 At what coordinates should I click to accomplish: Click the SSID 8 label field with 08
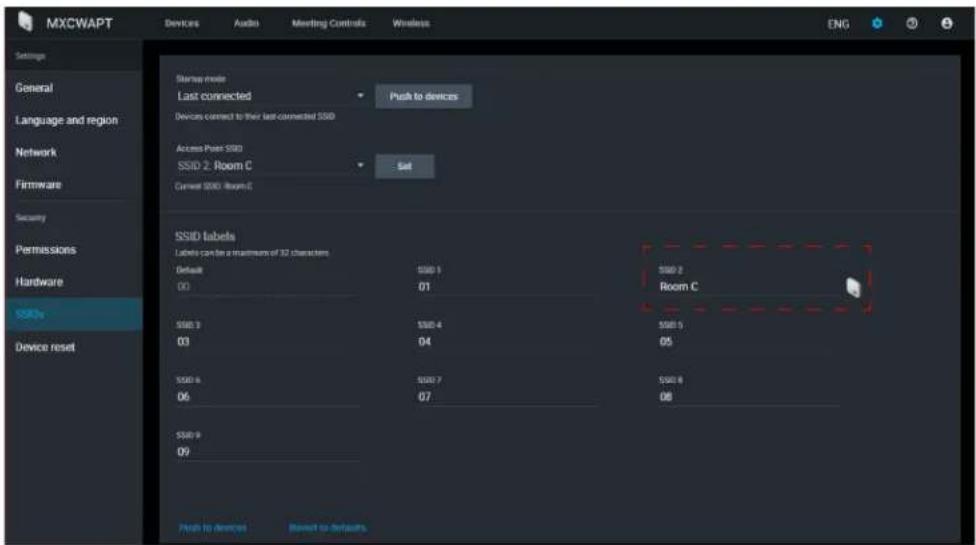click(x=749, y=398)
